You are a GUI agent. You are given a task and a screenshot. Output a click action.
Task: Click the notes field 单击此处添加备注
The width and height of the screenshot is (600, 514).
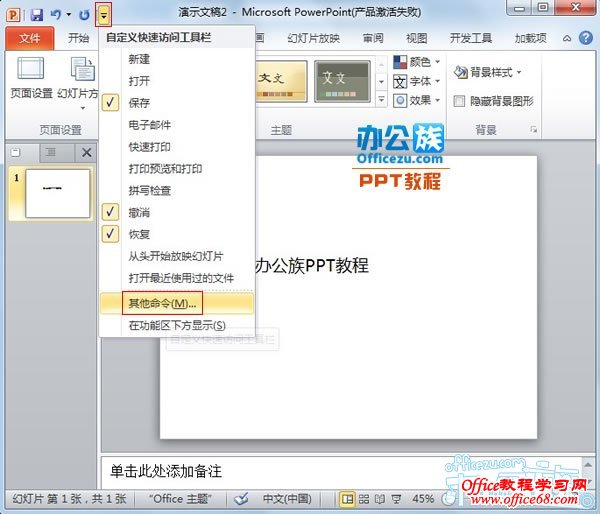click(x=166, y=471)
